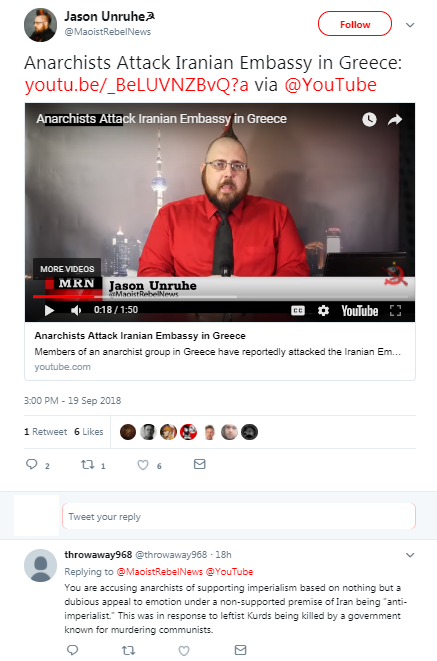437x661 pixels.
Task: Expand tweet options chevron beside Follow
Action: click(x=410, y=25)
